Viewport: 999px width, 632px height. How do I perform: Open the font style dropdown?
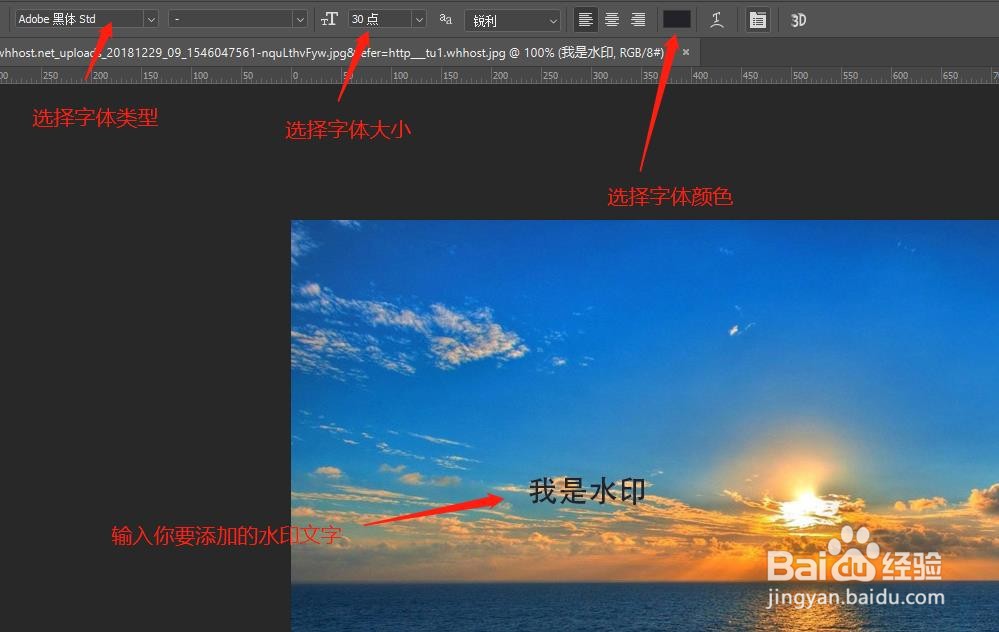[299, 19]
